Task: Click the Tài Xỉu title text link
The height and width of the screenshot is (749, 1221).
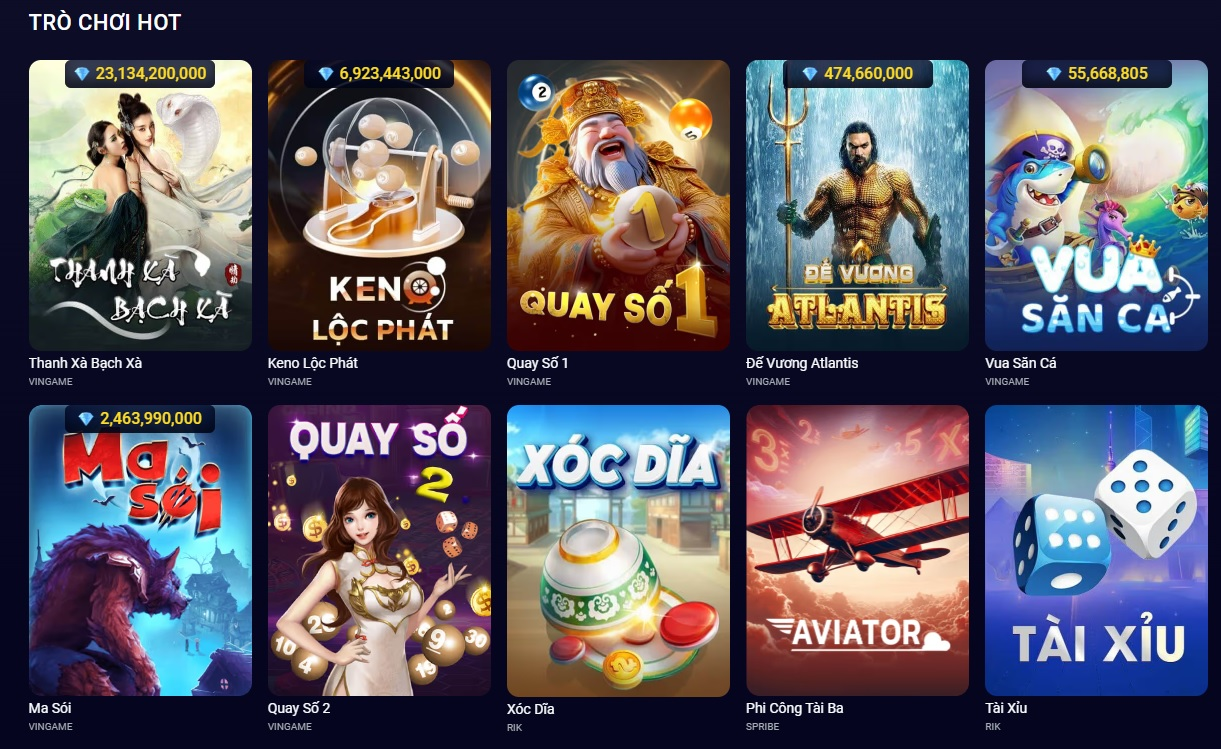Action: (x=1006, y=708)
